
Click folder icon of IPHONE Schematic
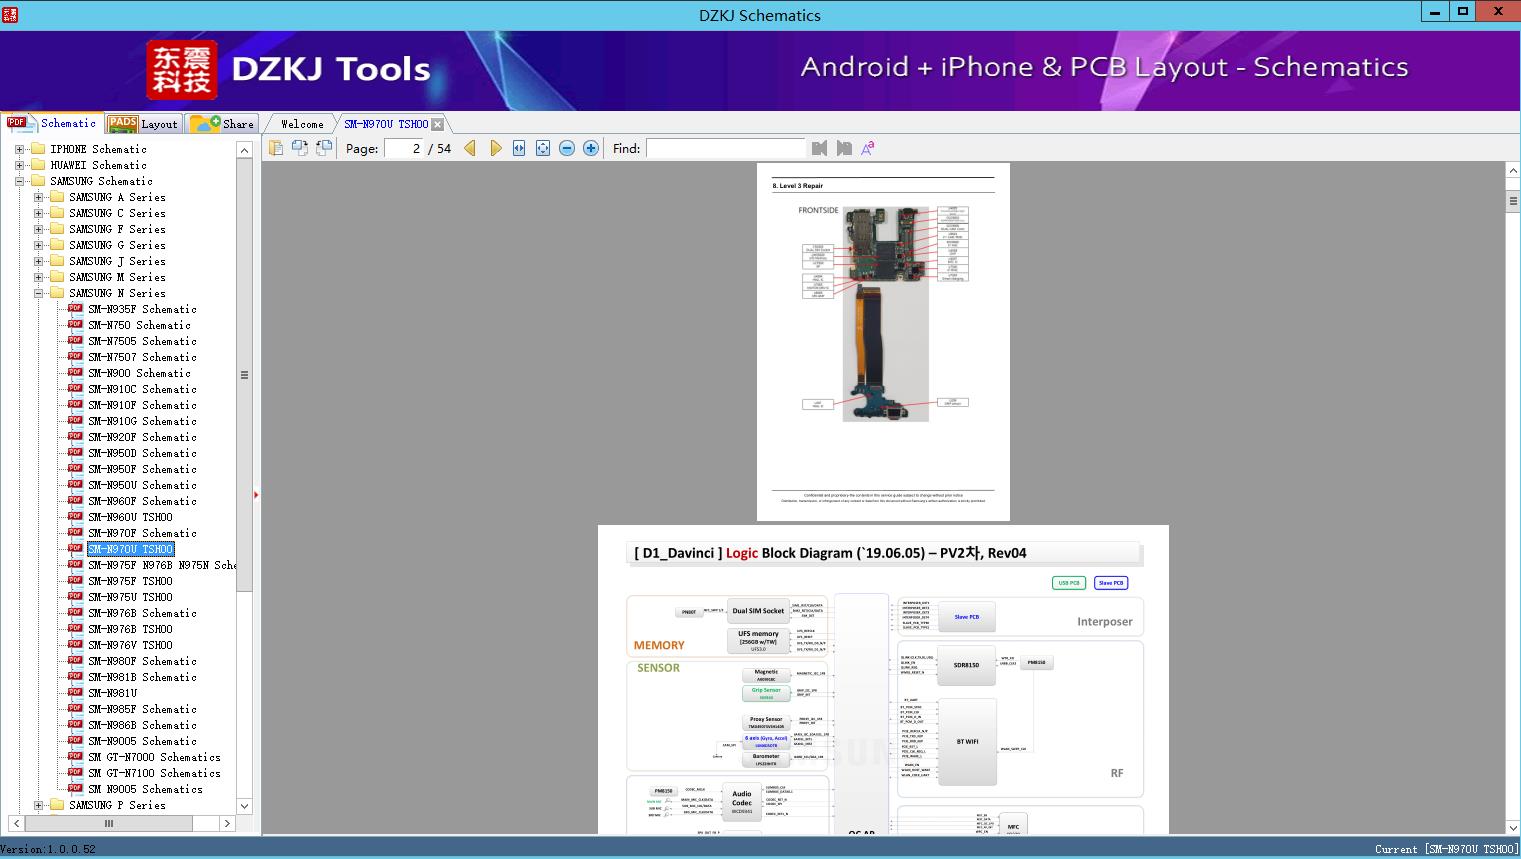click(38, 149)
